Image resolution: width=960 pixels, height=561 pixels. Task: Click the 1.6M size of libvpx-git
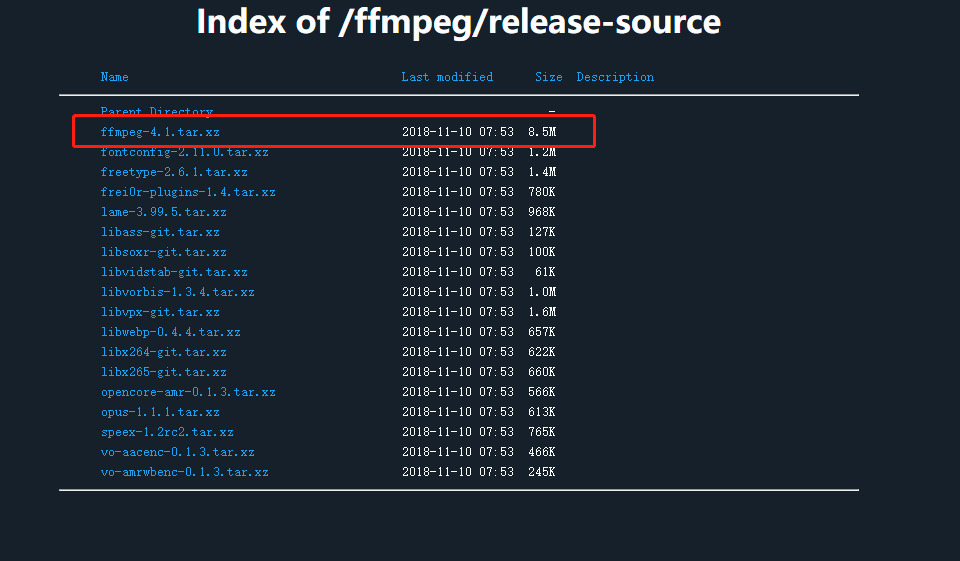pos(542,312)
